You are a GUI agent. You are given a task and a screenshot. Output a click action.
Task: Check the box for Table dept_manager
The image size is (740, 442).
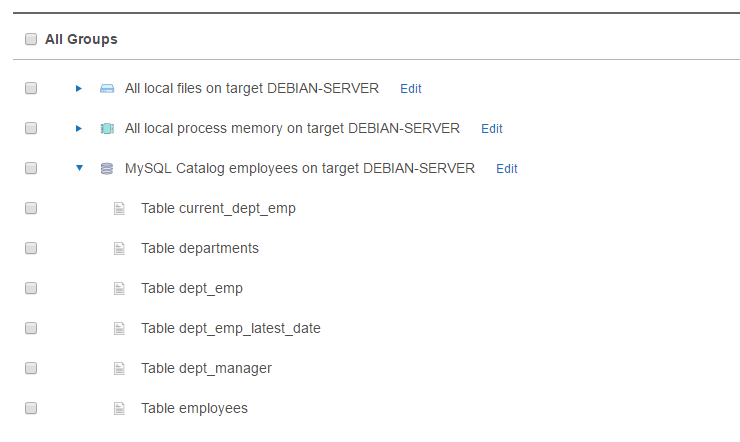(x=31, y=368)
